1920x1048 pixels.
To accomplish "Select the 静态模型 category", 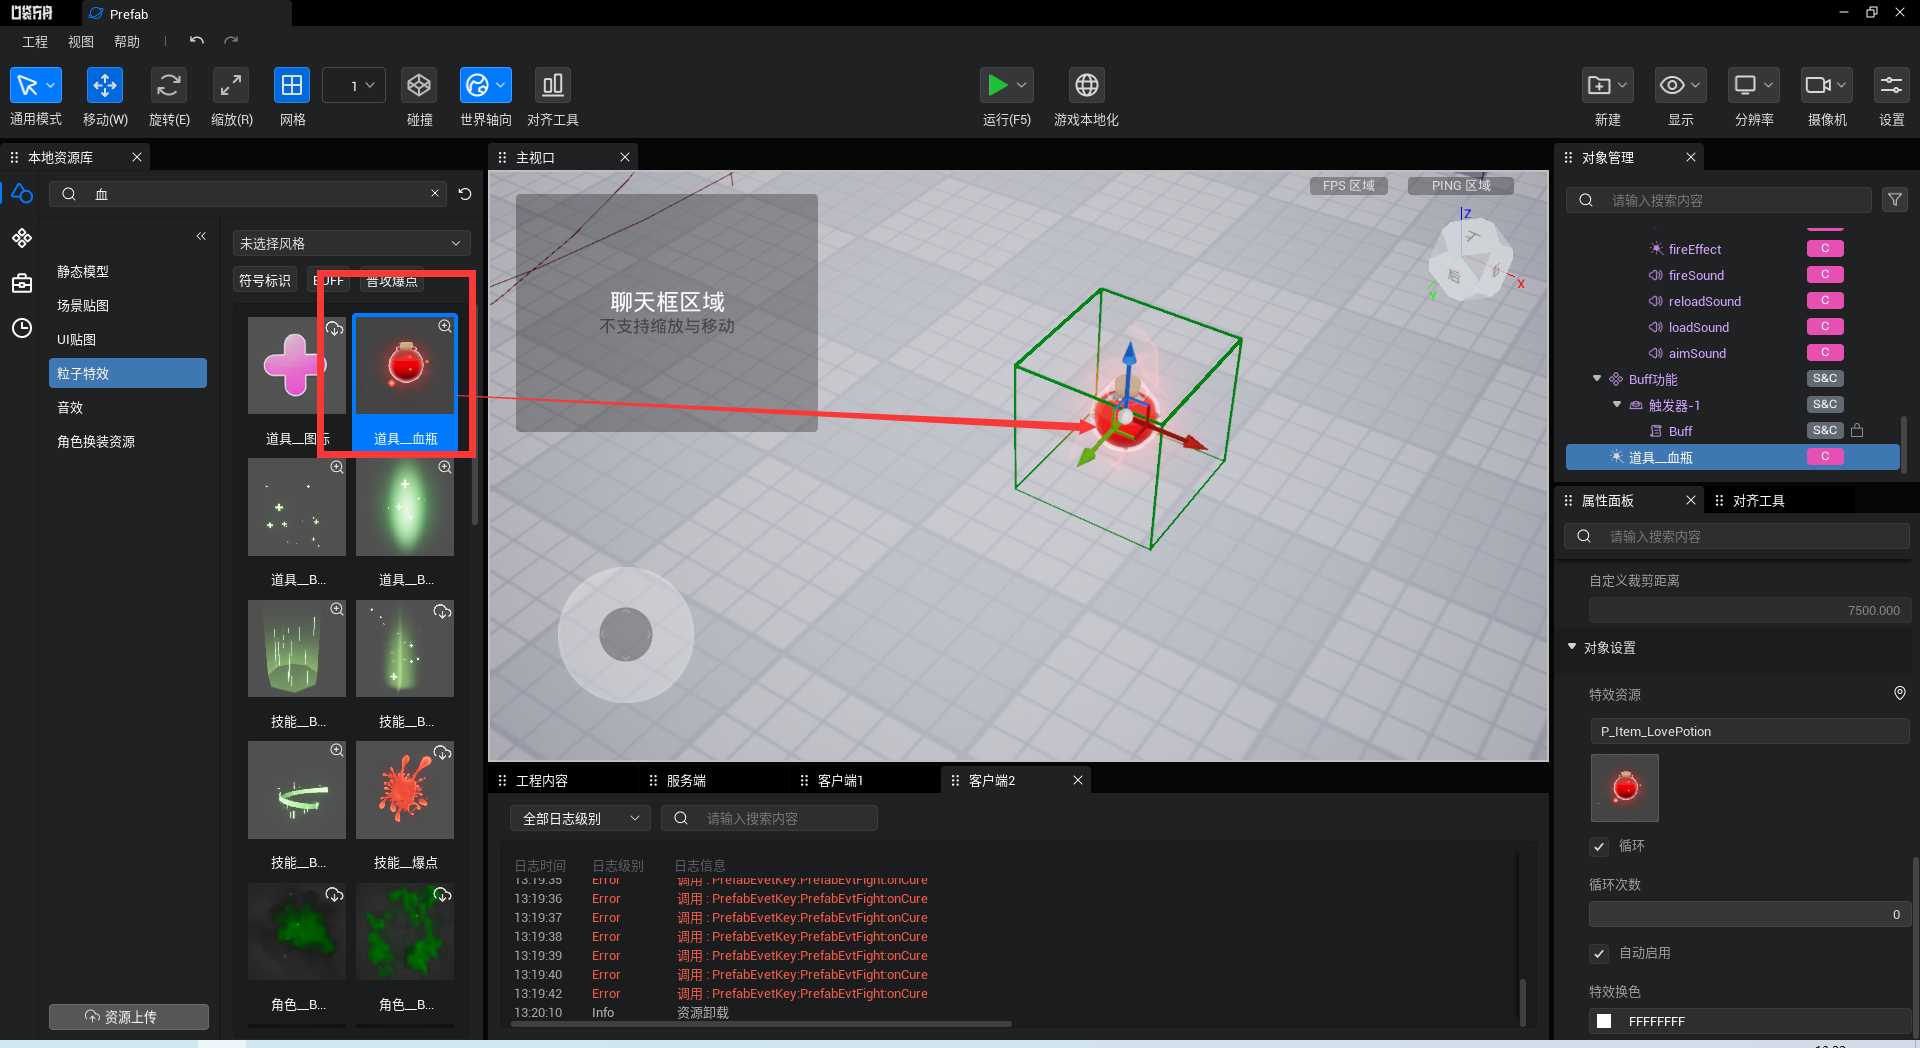I will pyautogui.click(x=83, y=272).
